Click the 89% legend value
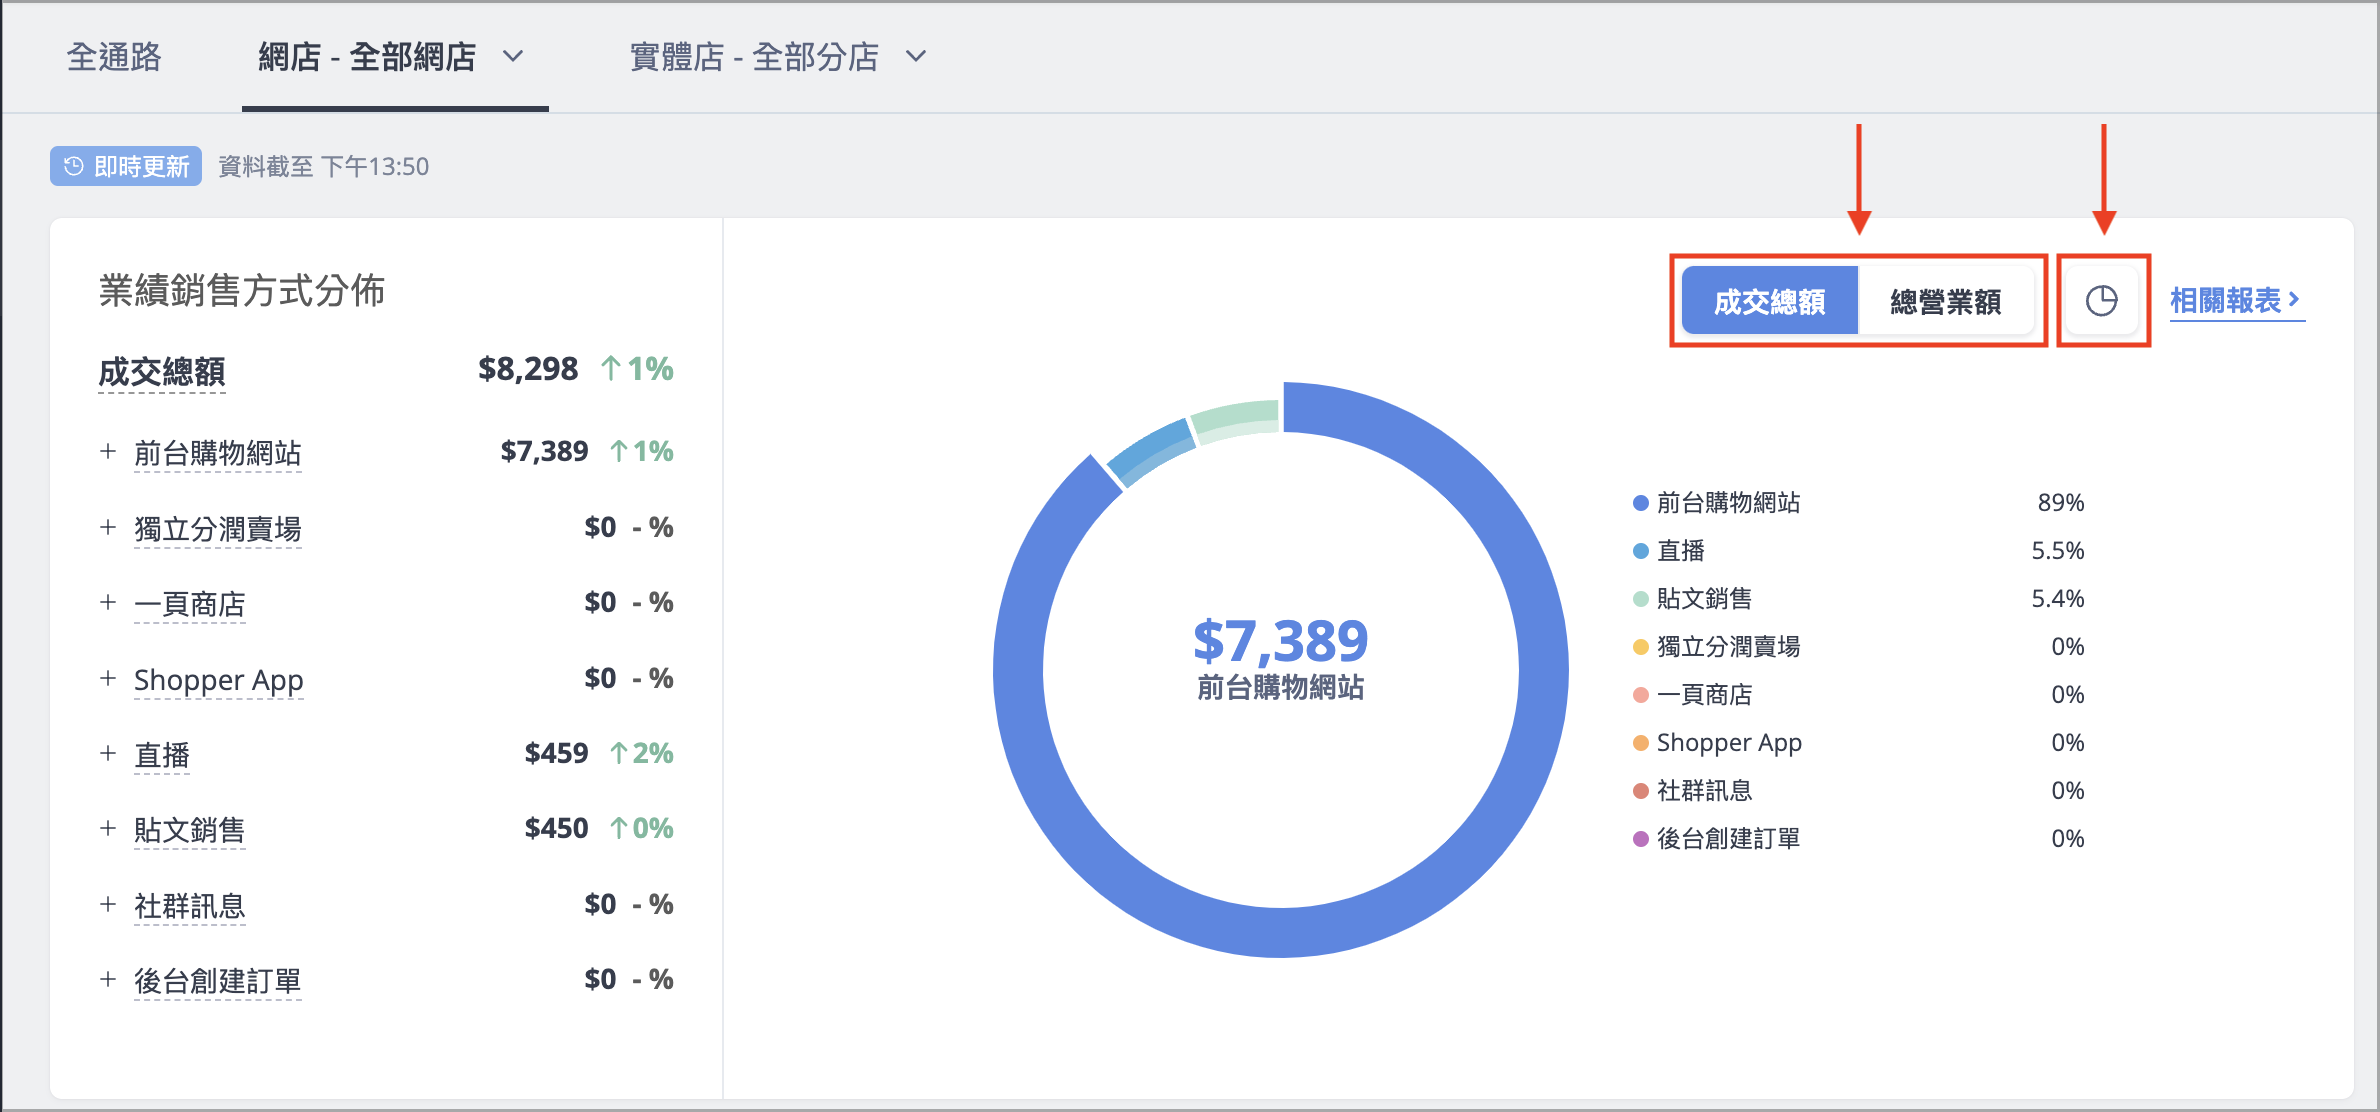 [2061, 502]
